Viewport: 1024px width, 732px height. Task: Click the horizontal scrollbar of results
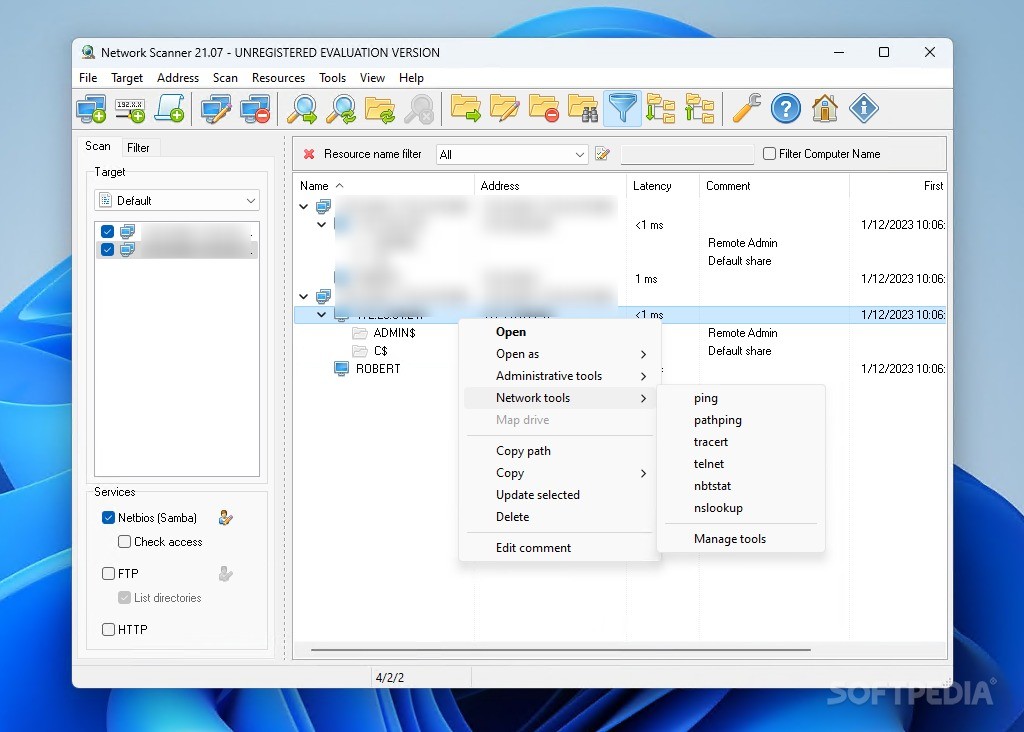(x=561, y=650)
